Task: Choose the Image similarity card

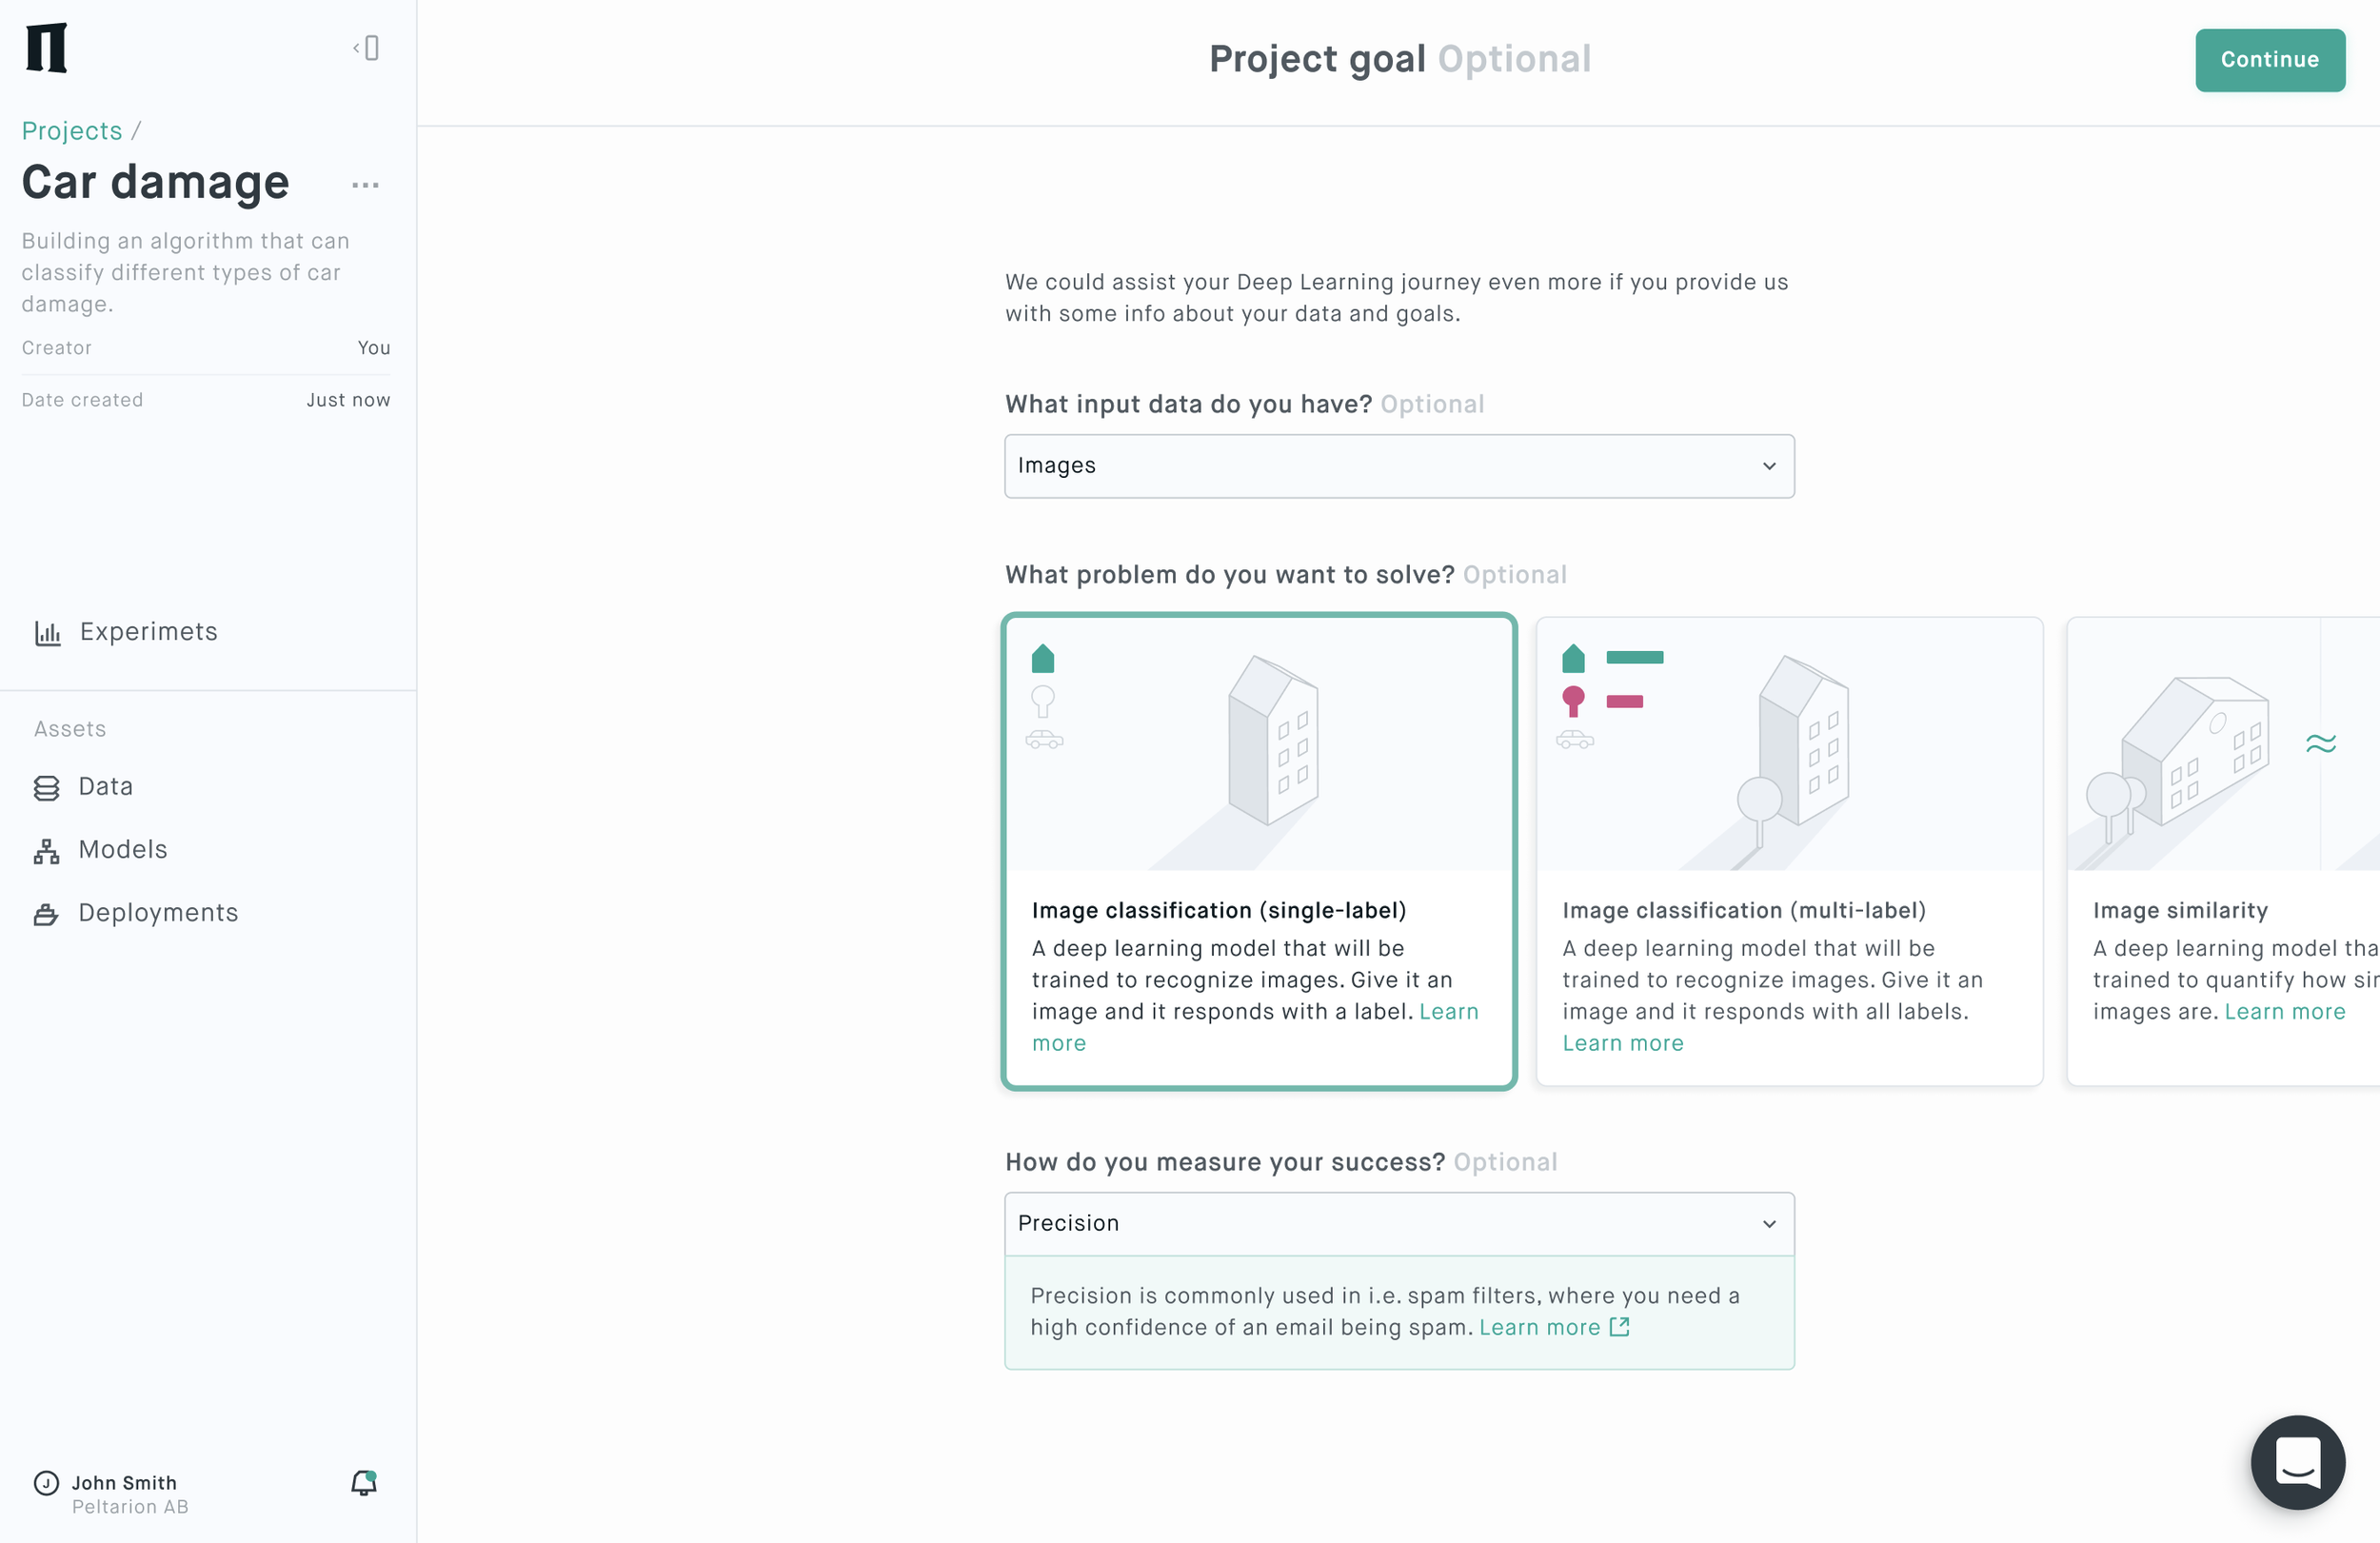Action: coord(2223,851)
